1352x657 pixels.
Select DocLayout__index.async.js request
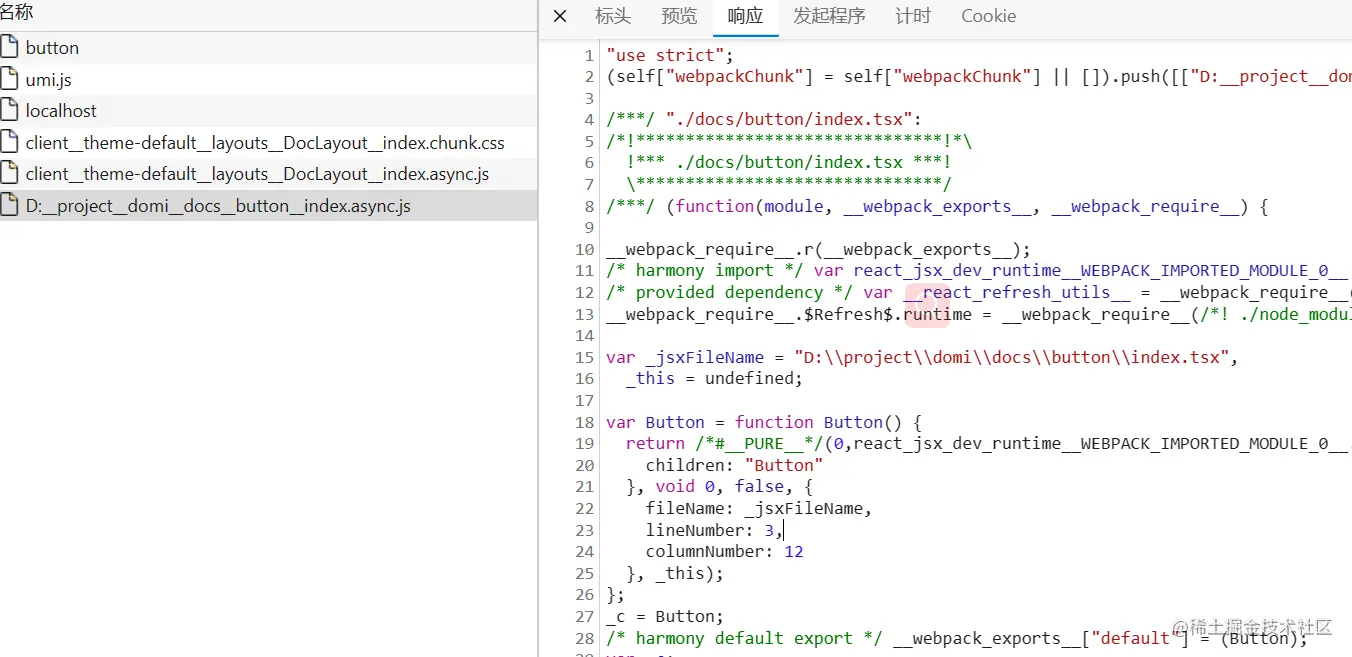click(x=268, y=173)
